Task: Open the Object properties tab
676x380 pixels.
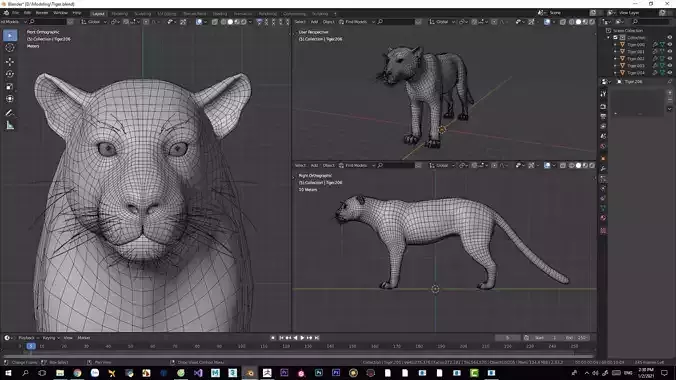Action: (x=603, y=158)
